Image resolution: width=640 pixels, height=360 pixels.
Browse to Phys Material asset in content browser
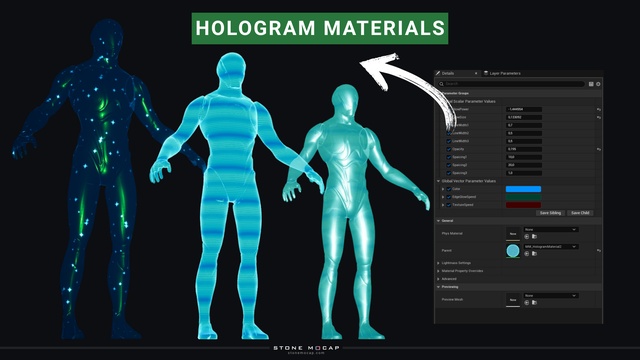534,236
